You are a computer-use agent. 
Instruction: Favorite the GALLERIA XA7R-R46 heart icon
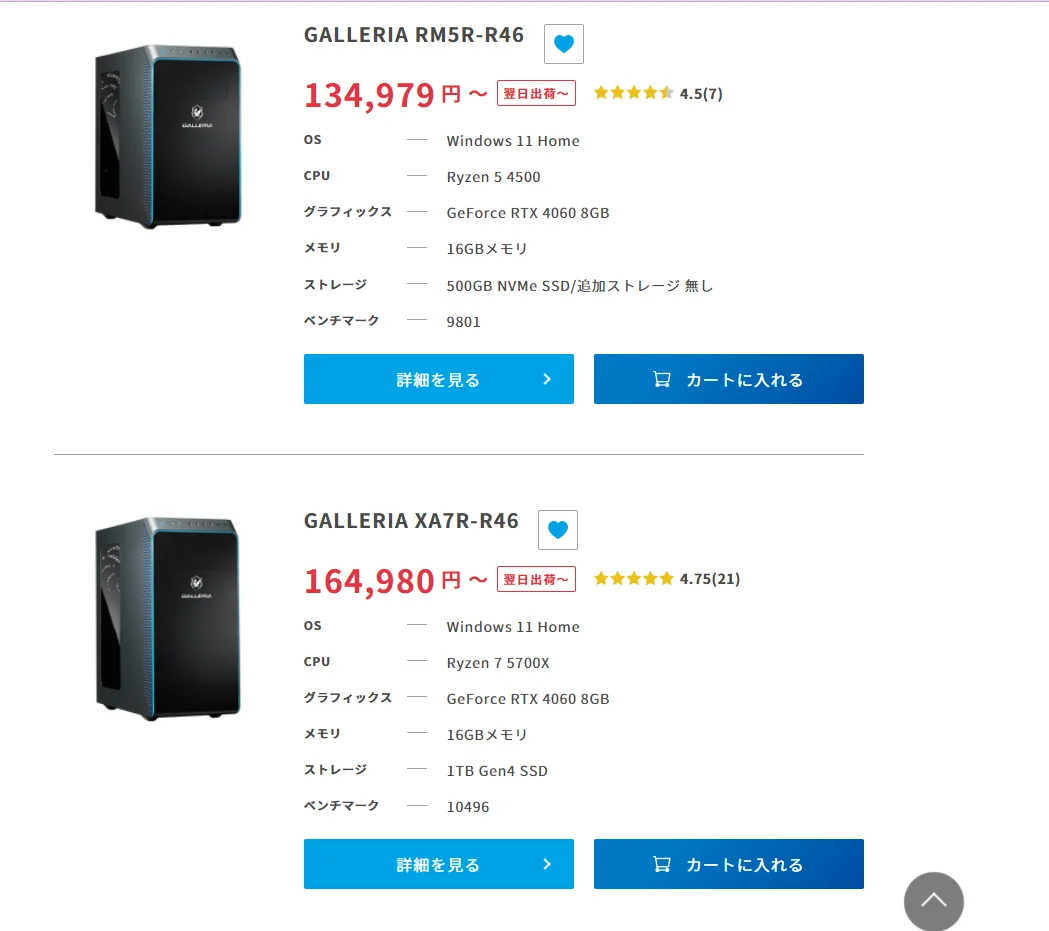(x=558, y=530)
